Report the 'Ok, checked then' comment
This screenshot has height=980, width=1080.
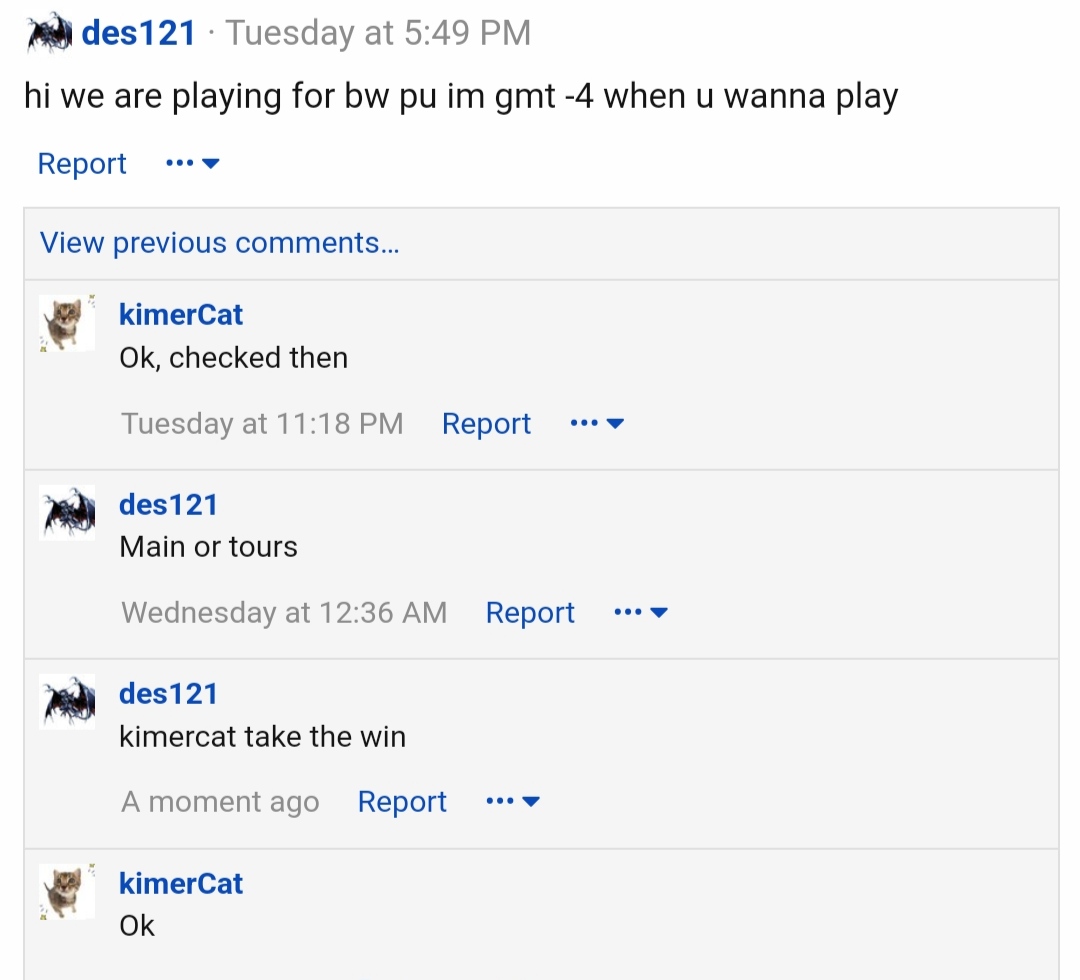(x=486, y=424)
